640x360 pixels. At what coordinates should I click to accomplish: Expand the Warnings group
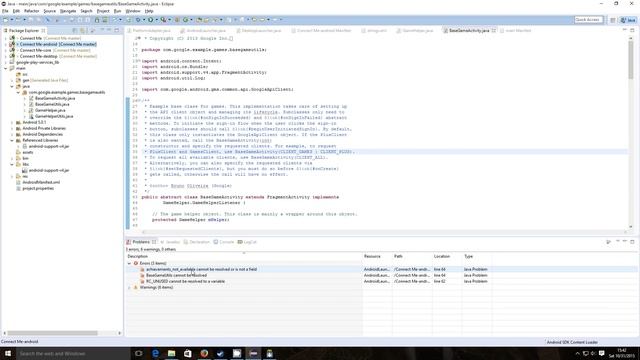tap(129, 288)
